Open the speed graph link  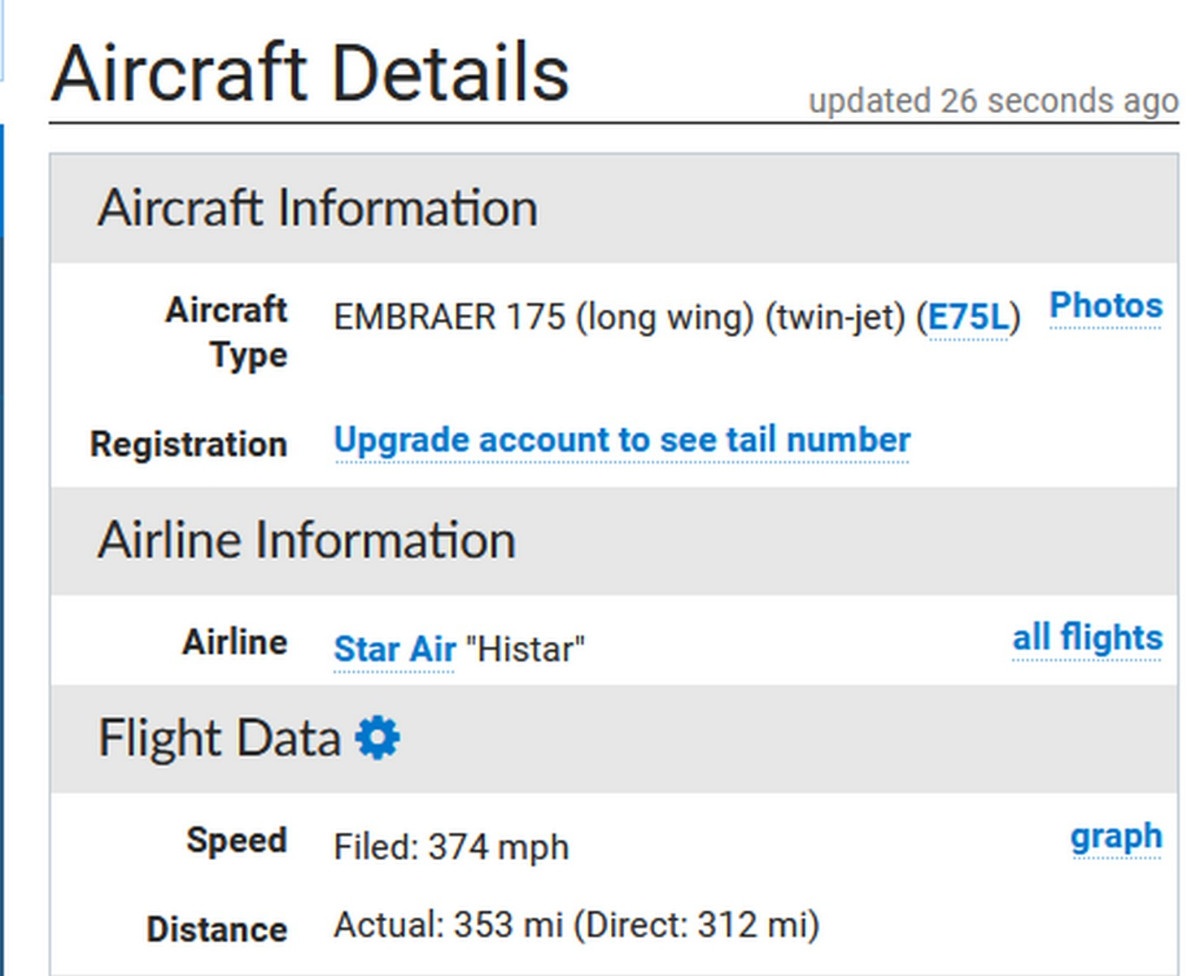click(x=1117, y=836)
